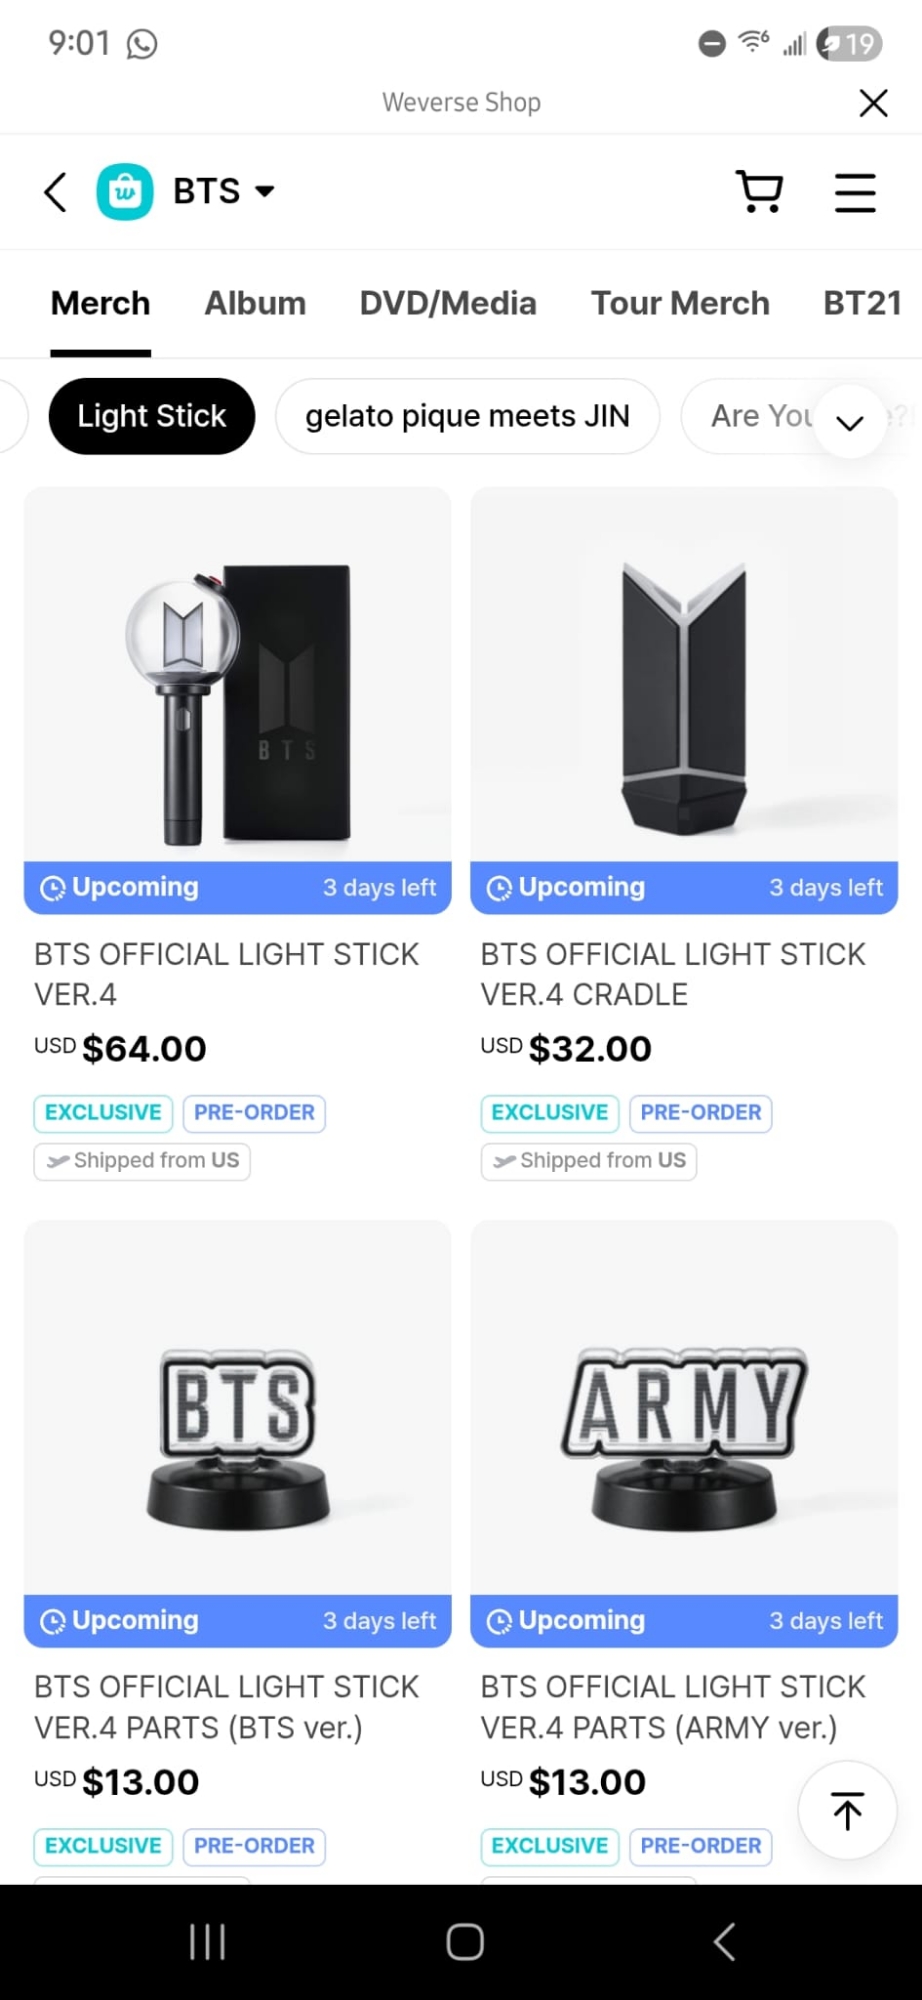
Task: Open the shopping cart
Action: pyautogui.click(x=759, y=191)
